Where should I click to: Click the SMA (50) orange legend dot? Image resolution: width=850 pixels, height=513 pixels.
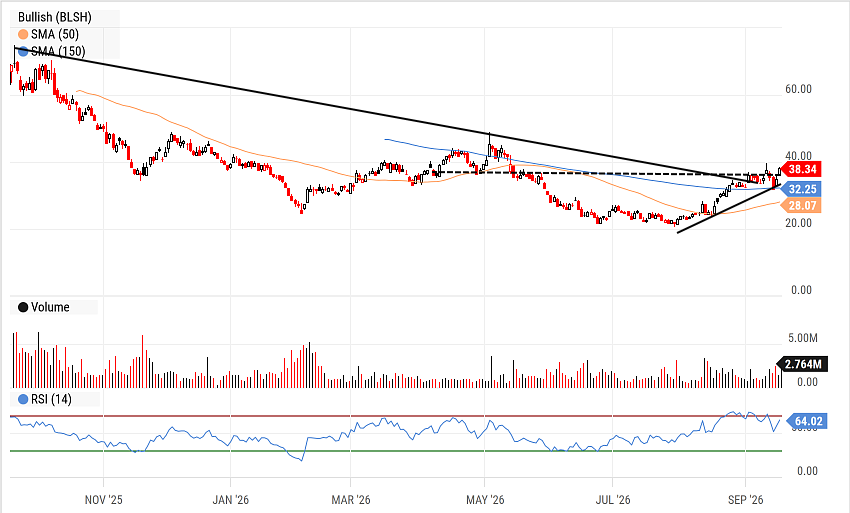(x=23, y=35)
